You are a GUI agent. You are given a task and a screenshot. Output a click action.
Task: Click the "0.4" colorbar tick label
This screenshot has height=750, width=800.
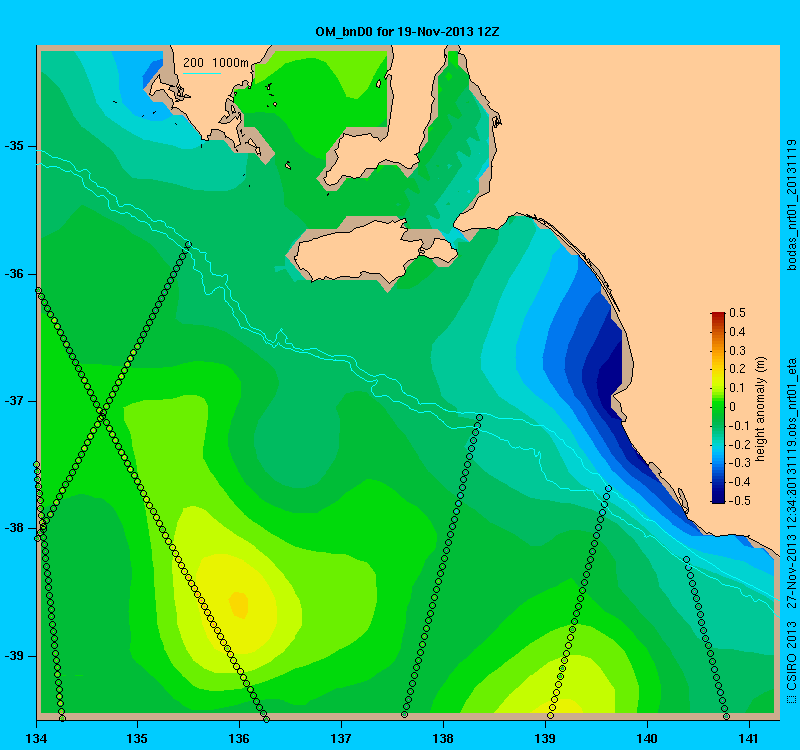tap(737, 332)
